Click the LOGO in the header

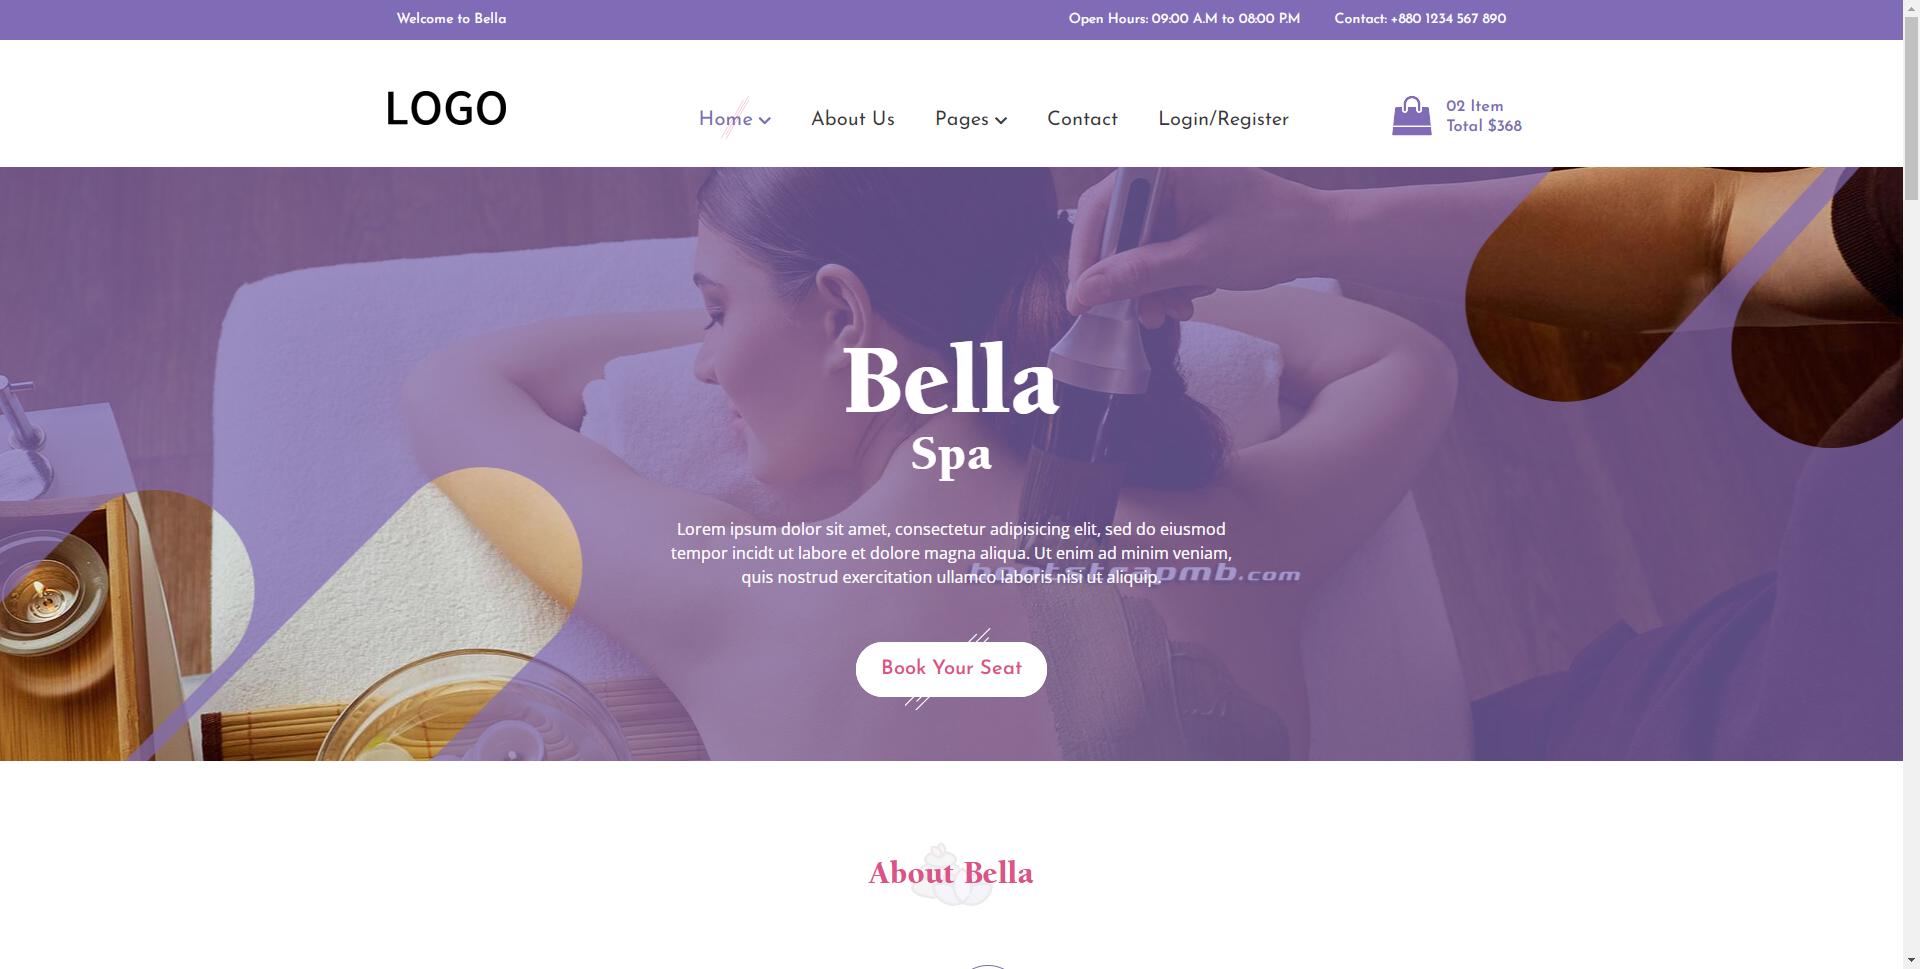tap(446, 109)
